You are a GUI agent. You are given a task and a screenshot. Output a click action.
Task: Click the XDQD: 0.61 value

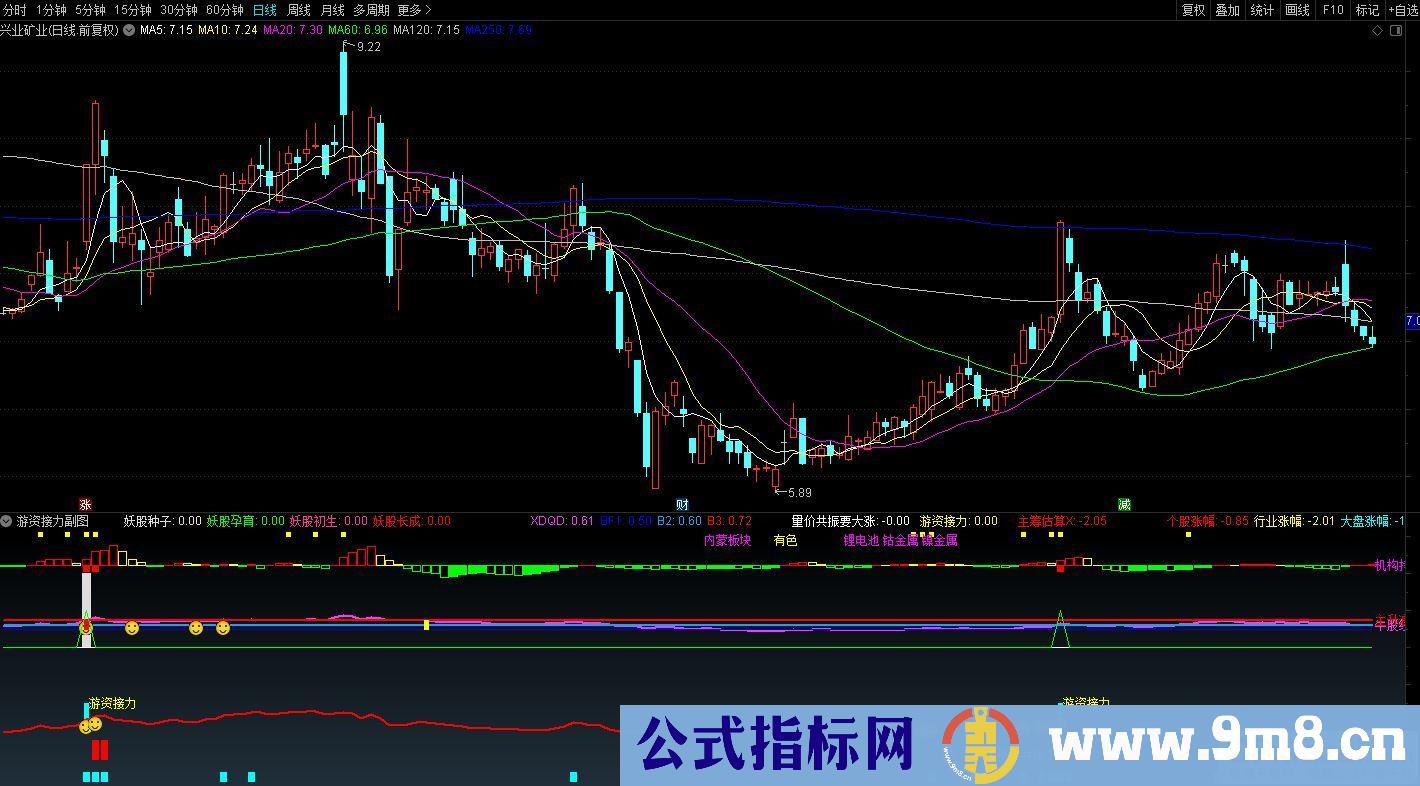click(562, 521)
